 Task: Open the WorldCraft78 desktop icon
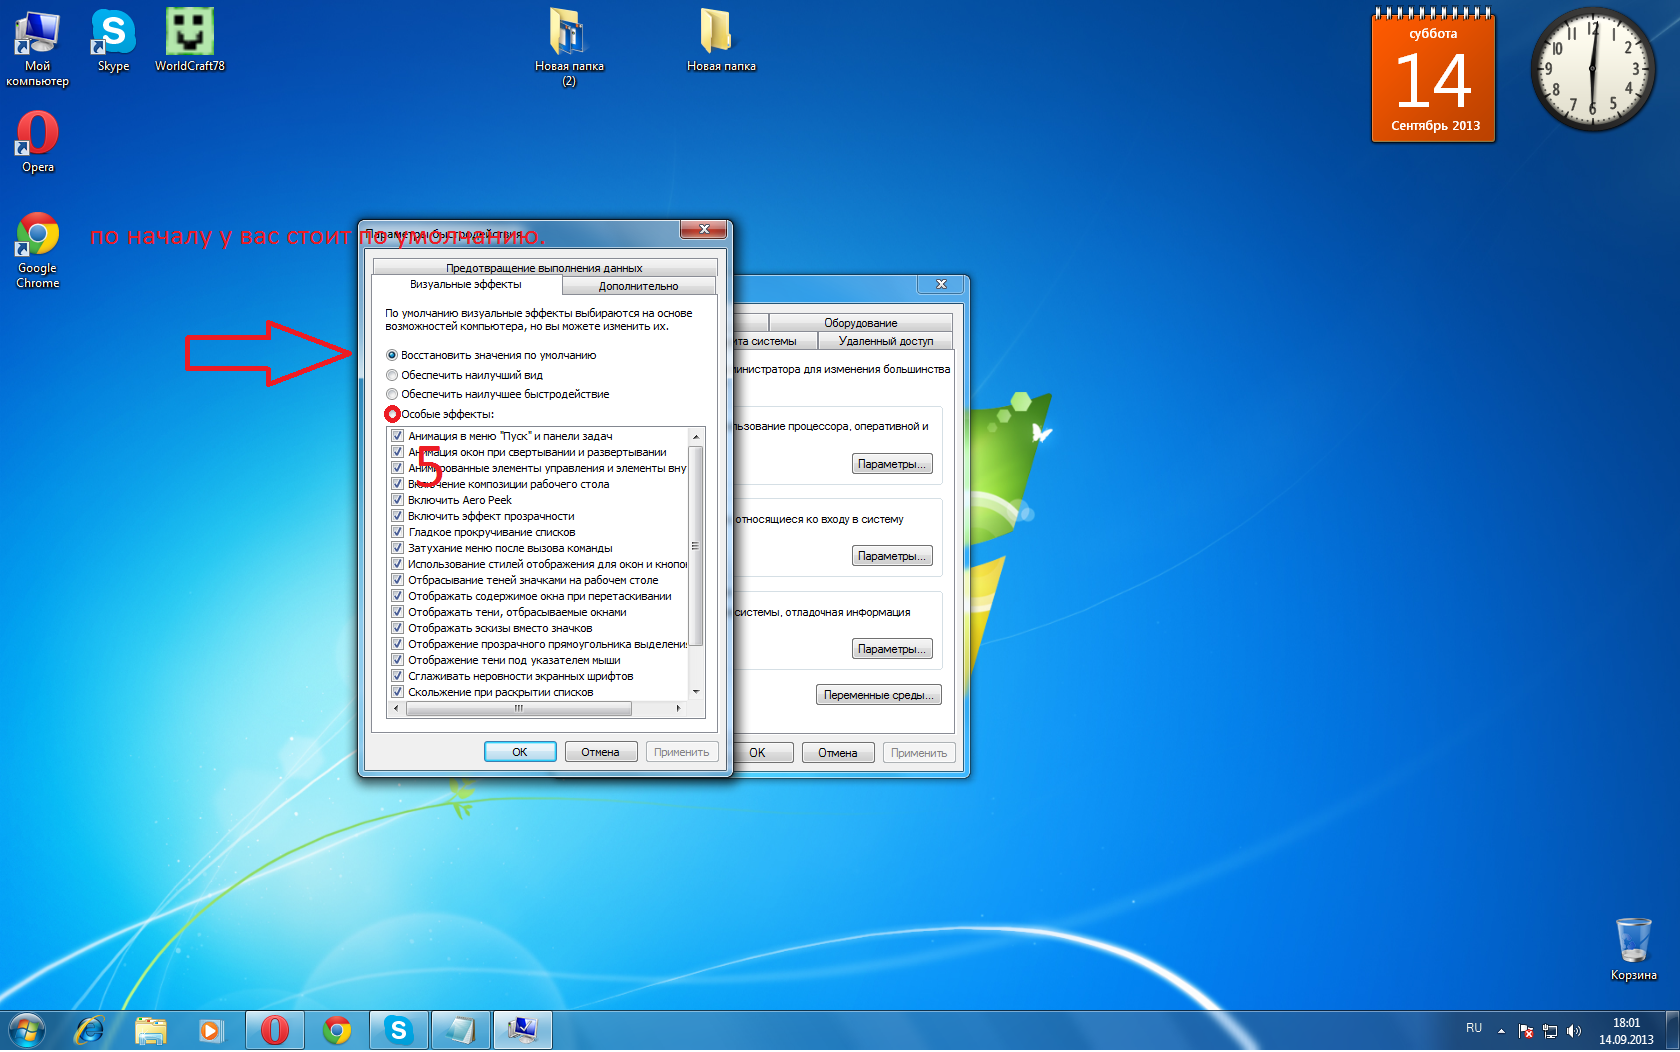pos(189,40)
